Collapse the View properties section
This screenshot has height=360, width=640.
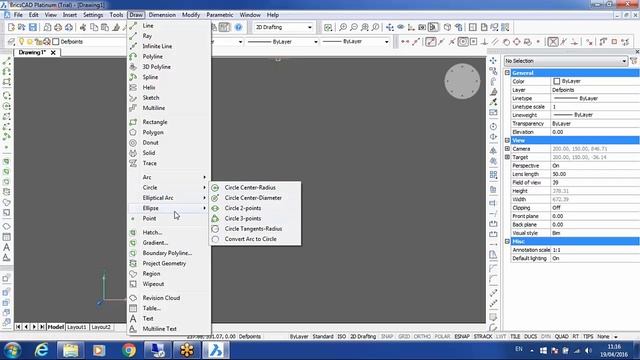(507, 140)
